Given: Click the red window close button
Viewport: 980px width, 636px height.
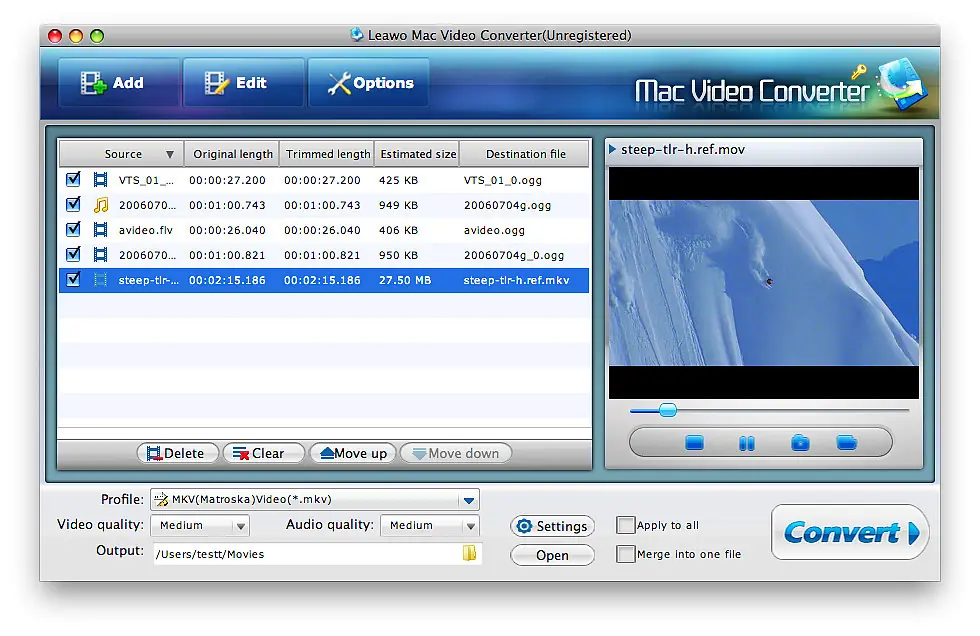Looking at the screenshot, I should (x=55, y=36).
